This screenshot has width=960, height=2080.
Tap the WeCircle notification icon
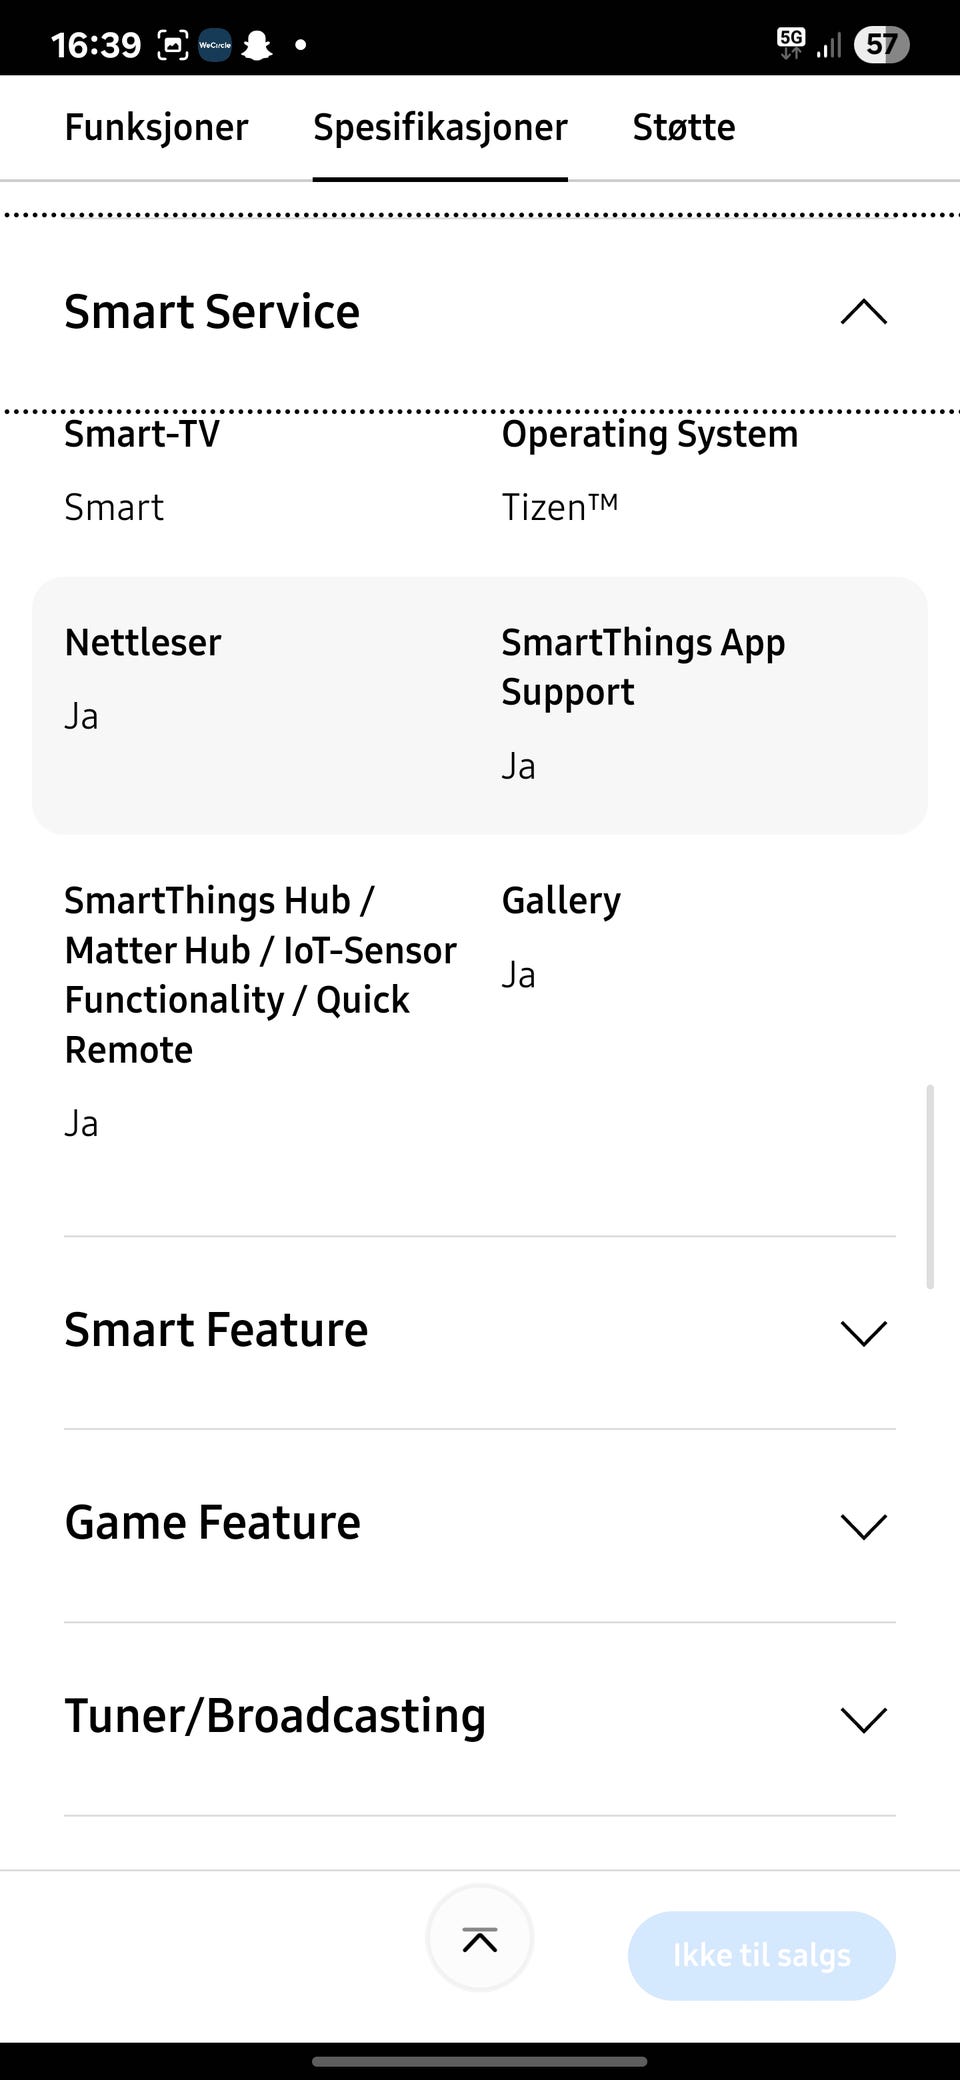click(215, 45)
